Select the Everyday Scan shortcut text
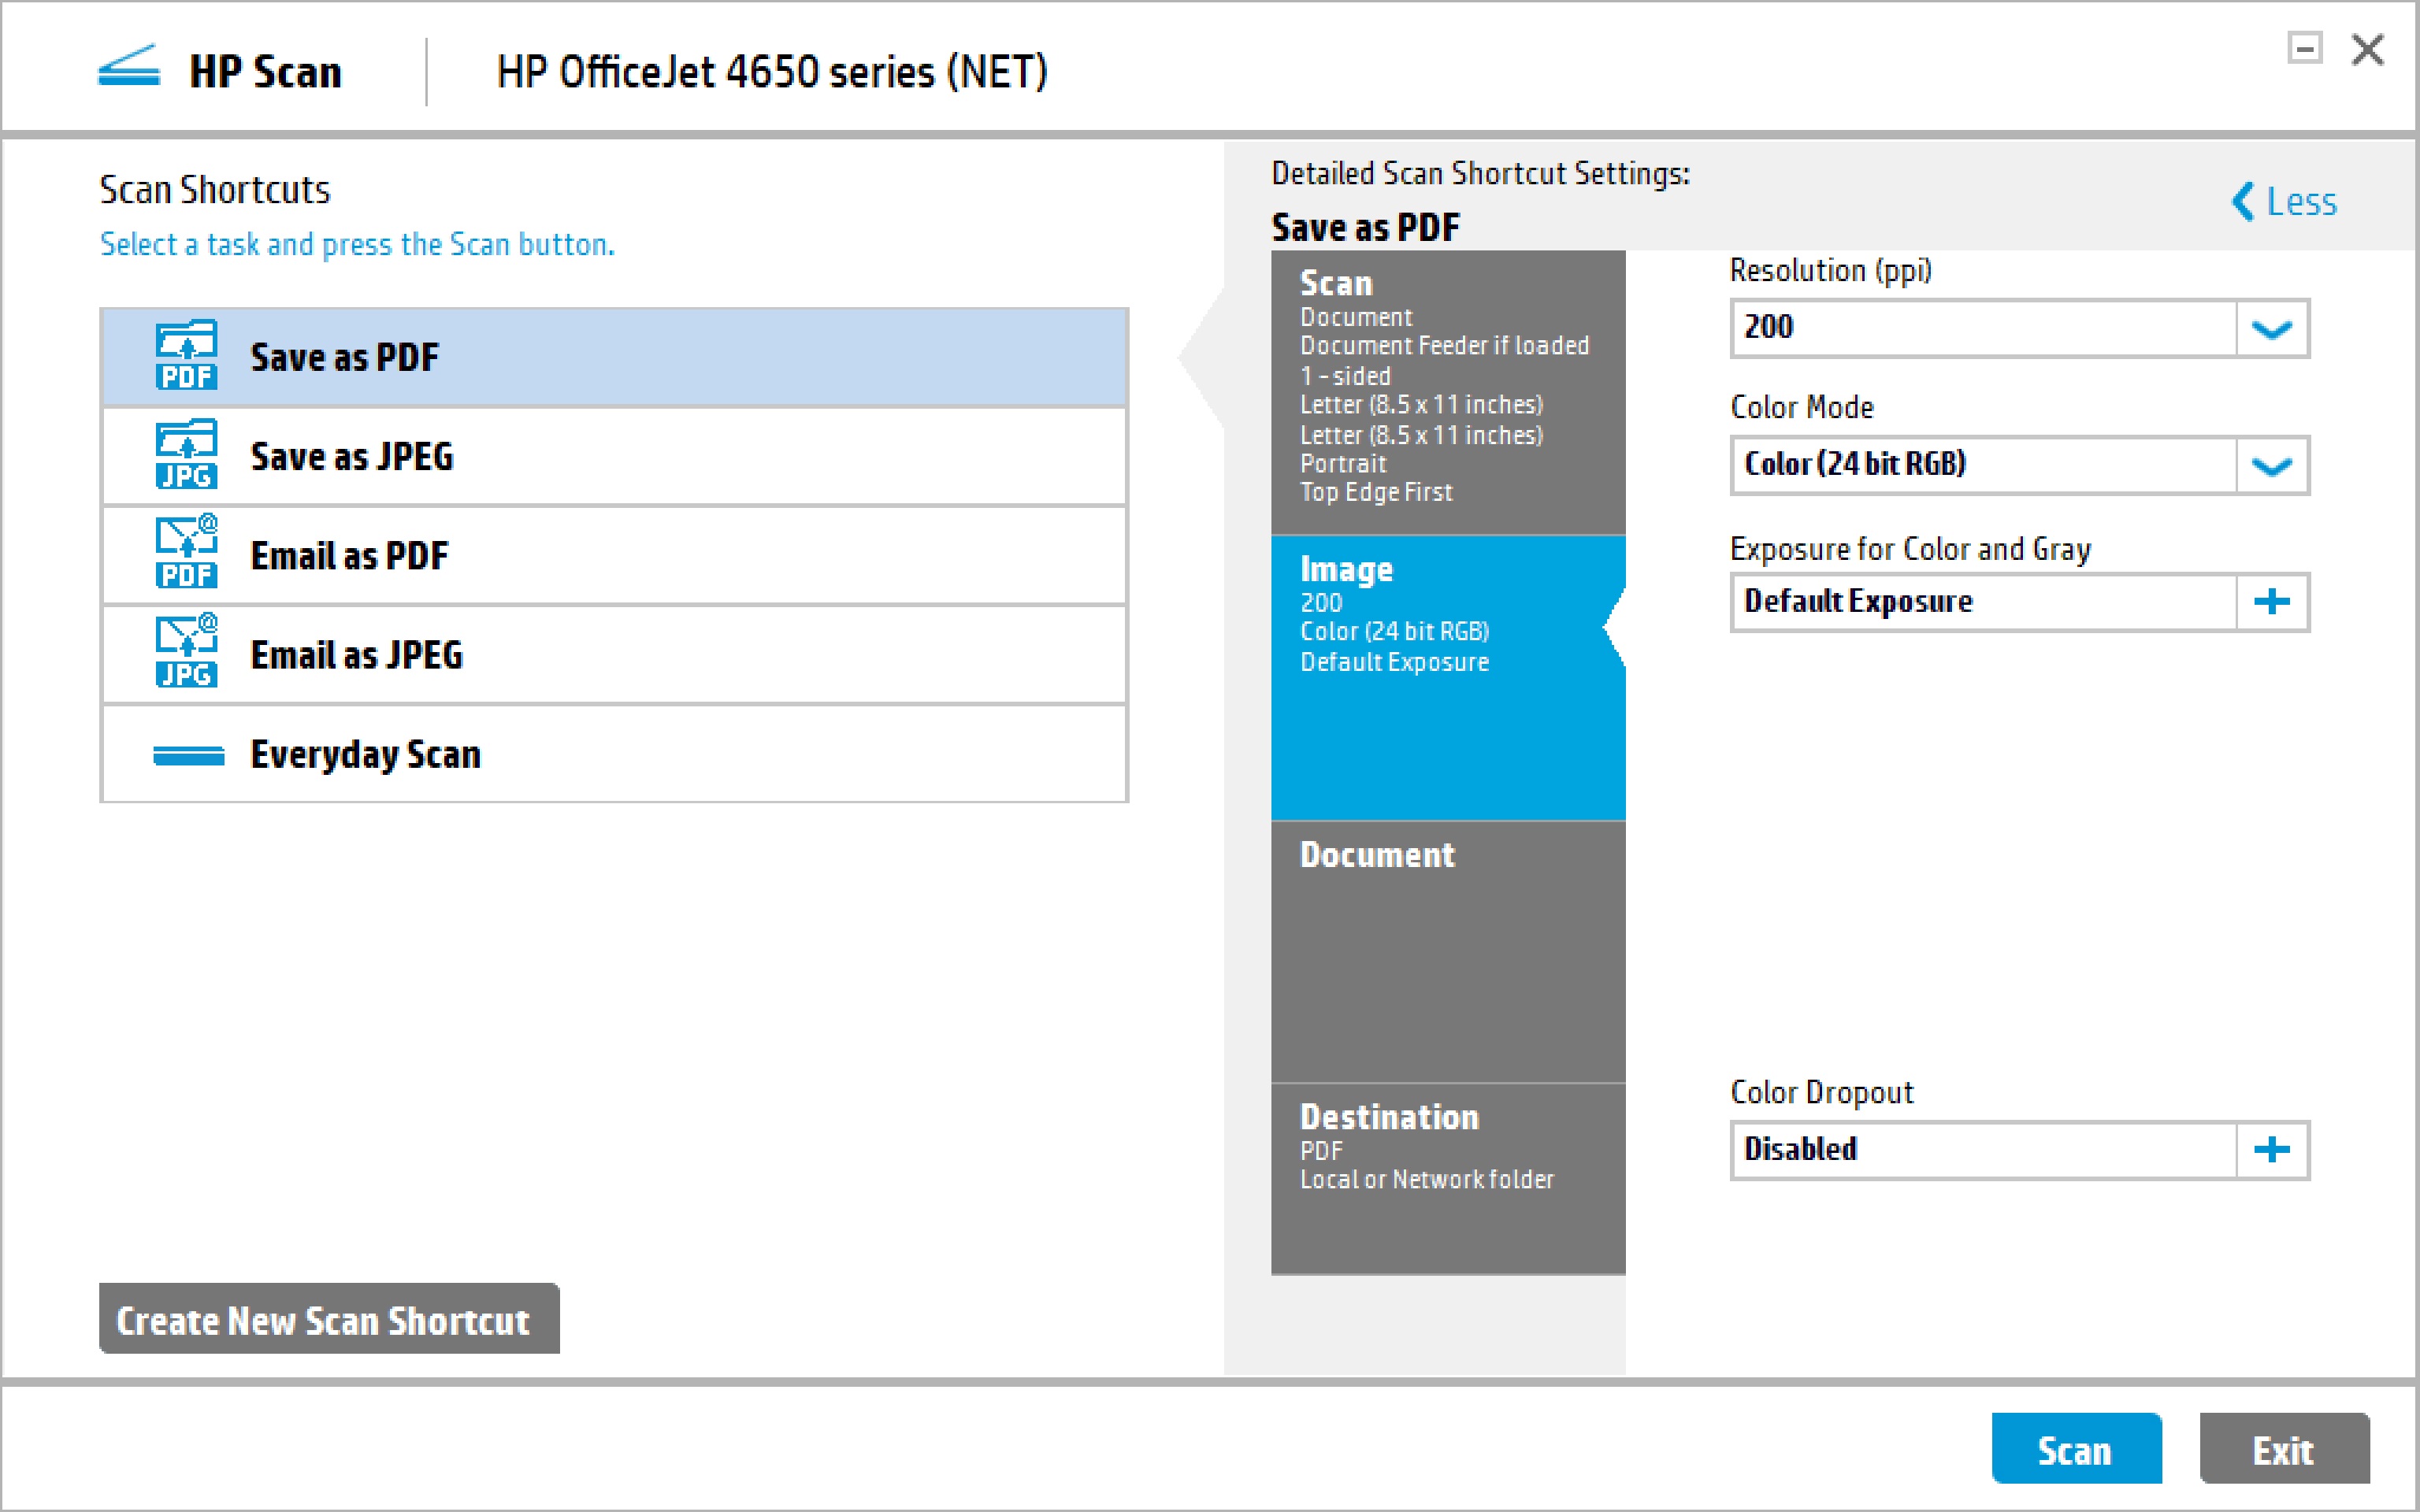This screenshot has height=1512, width=2420. [x=365, y=755]
